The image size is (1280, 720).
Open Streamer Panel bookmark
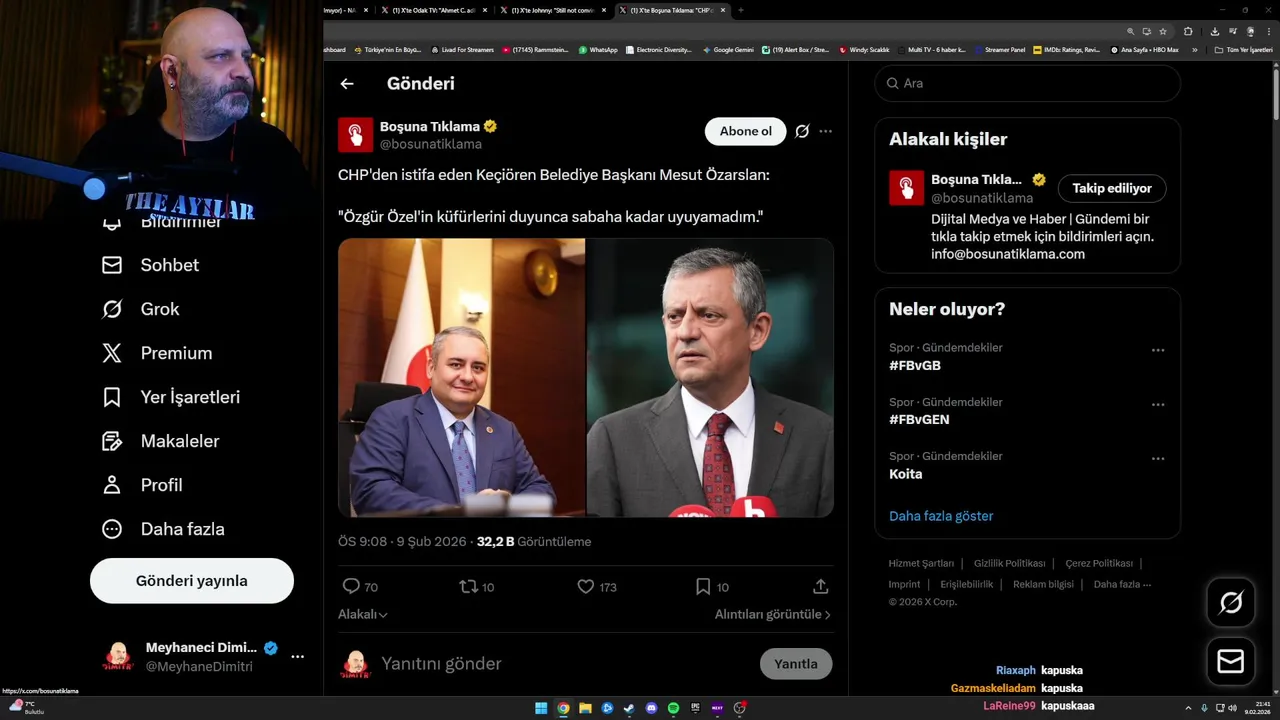pyautogui.click(x=999, y=49)
